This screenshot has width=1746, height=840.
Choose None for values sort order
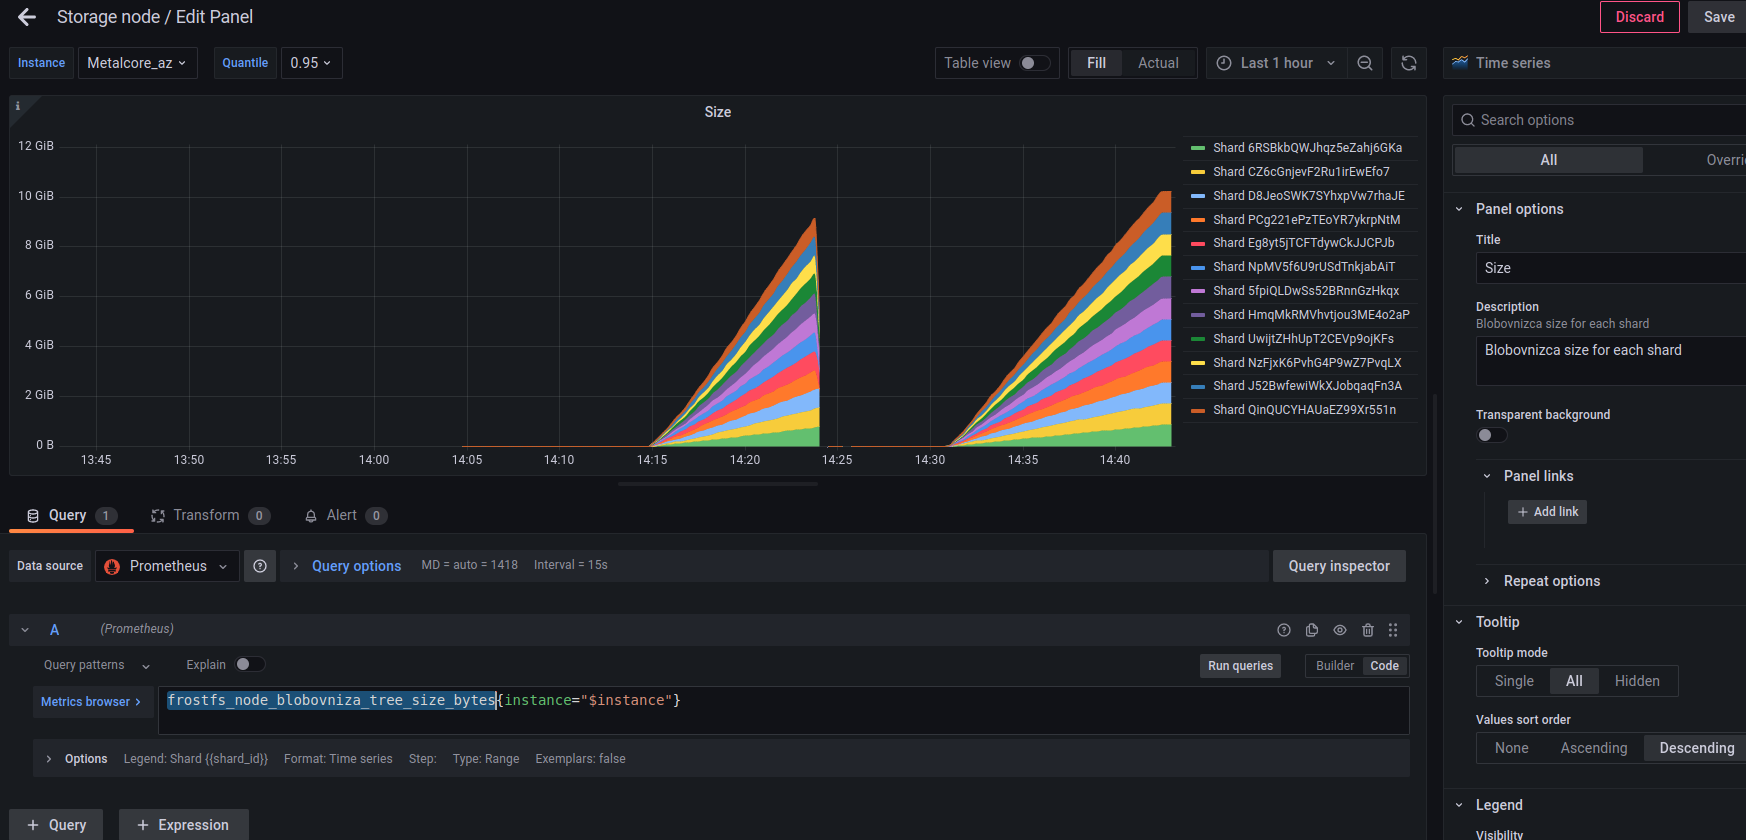pos(1511,748)
